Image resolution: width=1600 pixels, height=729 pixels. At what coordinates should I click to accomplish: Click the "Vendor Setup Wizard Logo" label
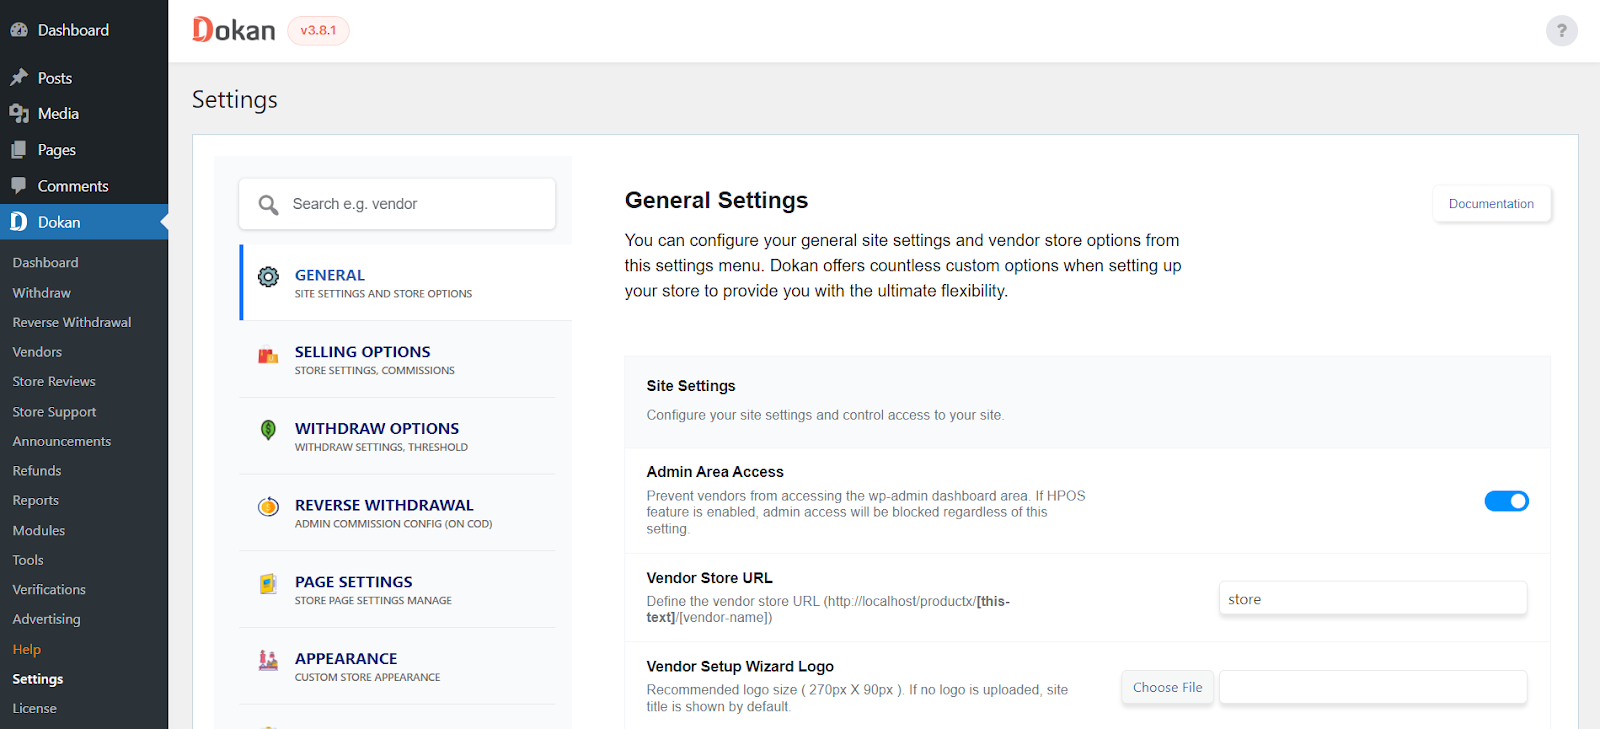(x=740, y=666)
